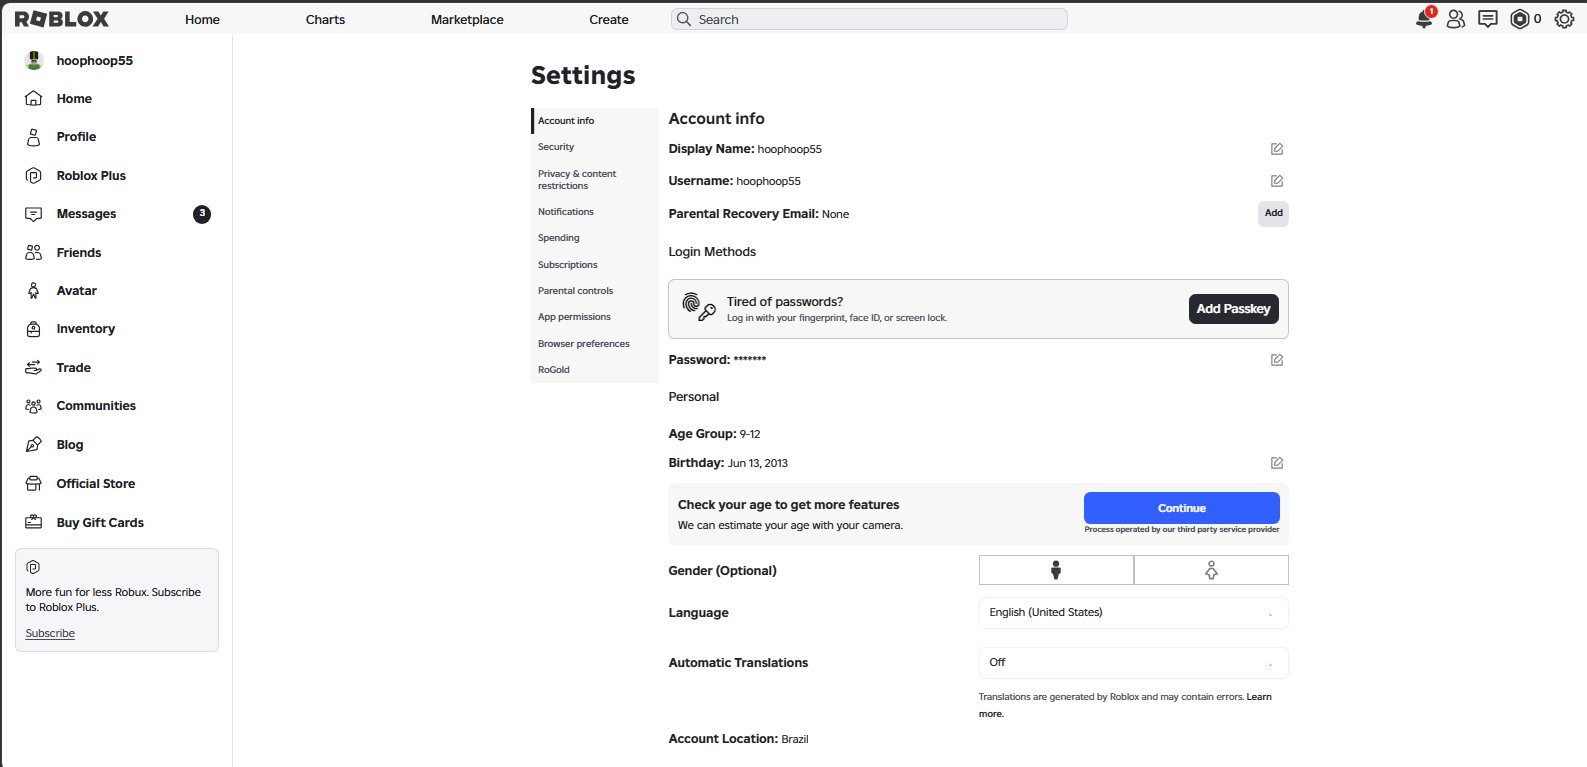Select the male gender option

(x=1056, y=570)
